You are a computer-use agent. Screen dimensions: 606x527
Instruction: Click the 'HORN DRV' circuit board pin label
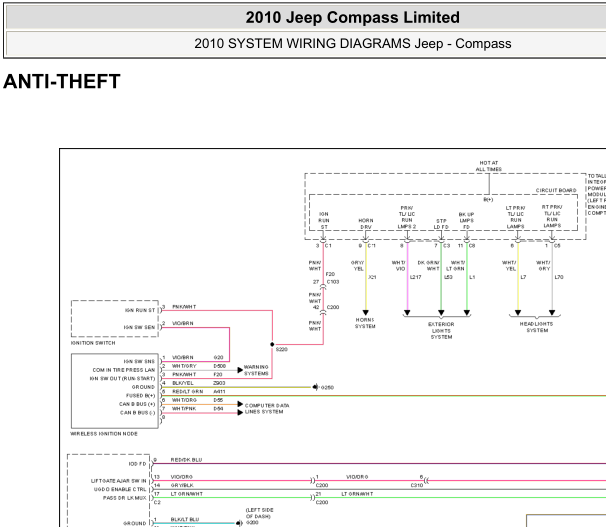(366, 224)
